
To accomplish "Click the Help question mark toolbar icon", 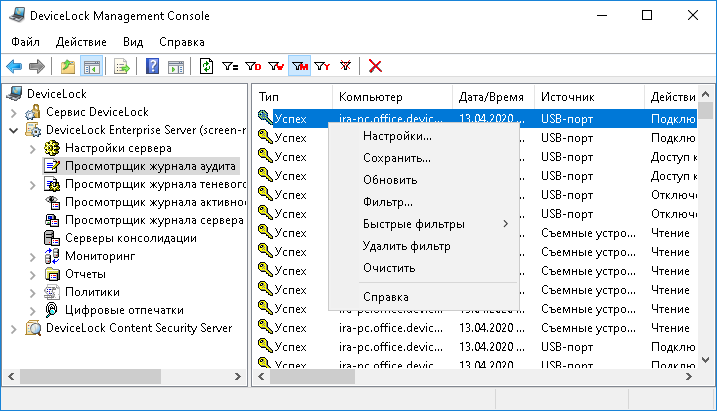I will coord(153,66).
